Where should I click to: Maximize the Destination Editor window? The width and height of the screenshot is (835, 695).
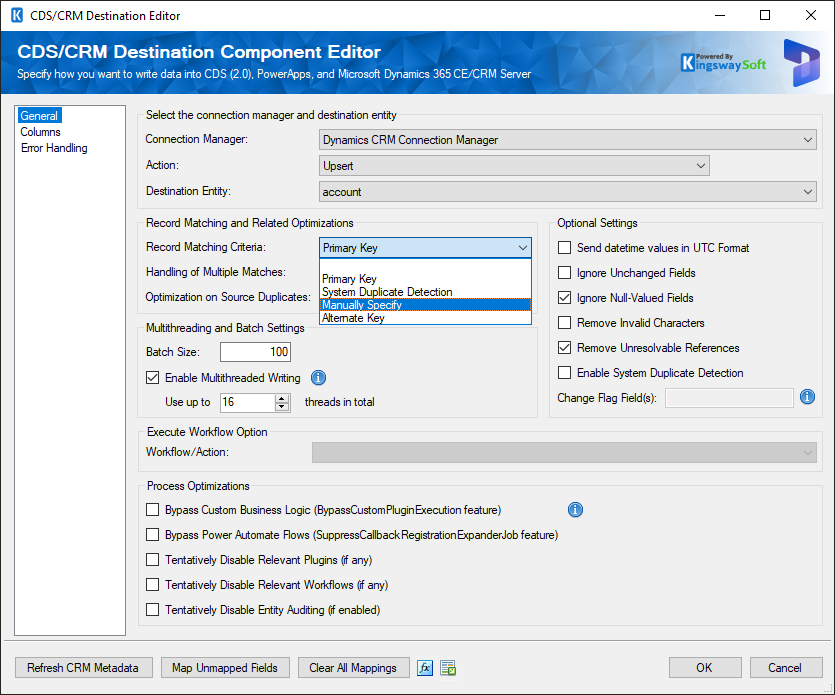765,15
